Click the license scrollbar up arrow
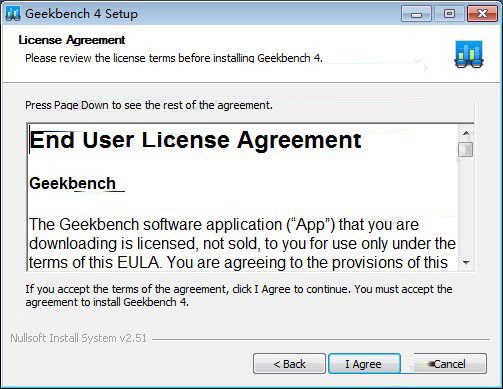503x389 pixels. click(x=466, y=133)
